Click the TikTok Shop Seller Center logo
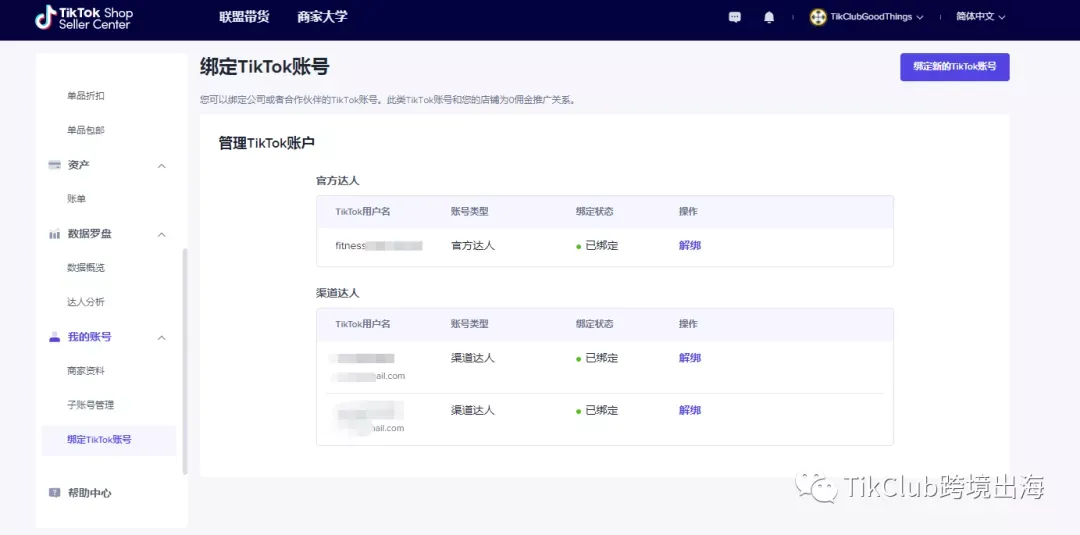This screenshot has height=535, width=1080. (x=83, y=18)
